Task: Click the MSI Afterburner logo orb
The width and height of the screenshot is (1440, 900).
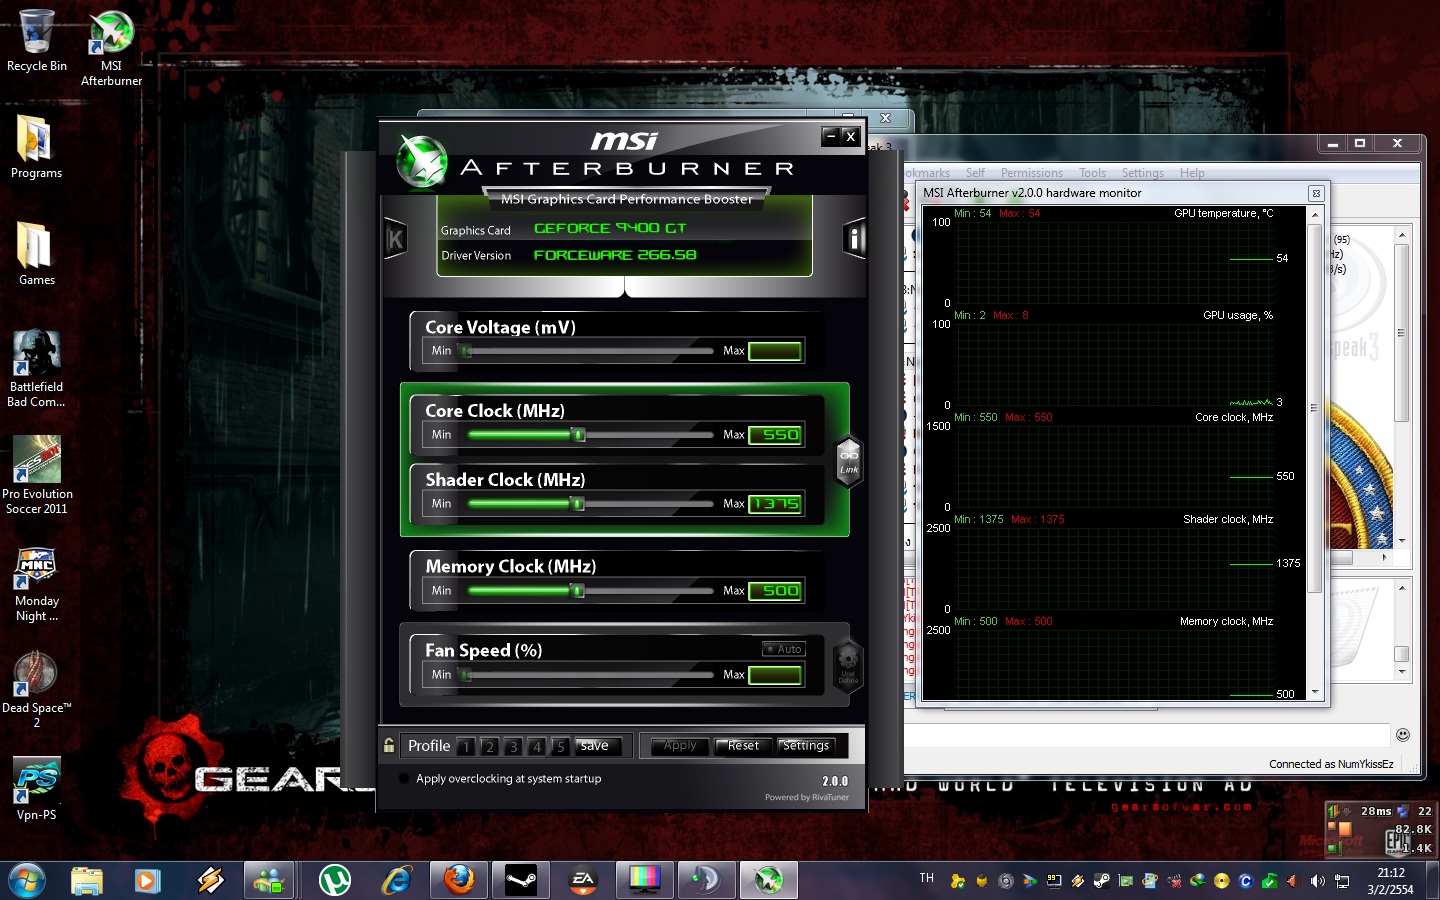Action: tap(422, 160)
